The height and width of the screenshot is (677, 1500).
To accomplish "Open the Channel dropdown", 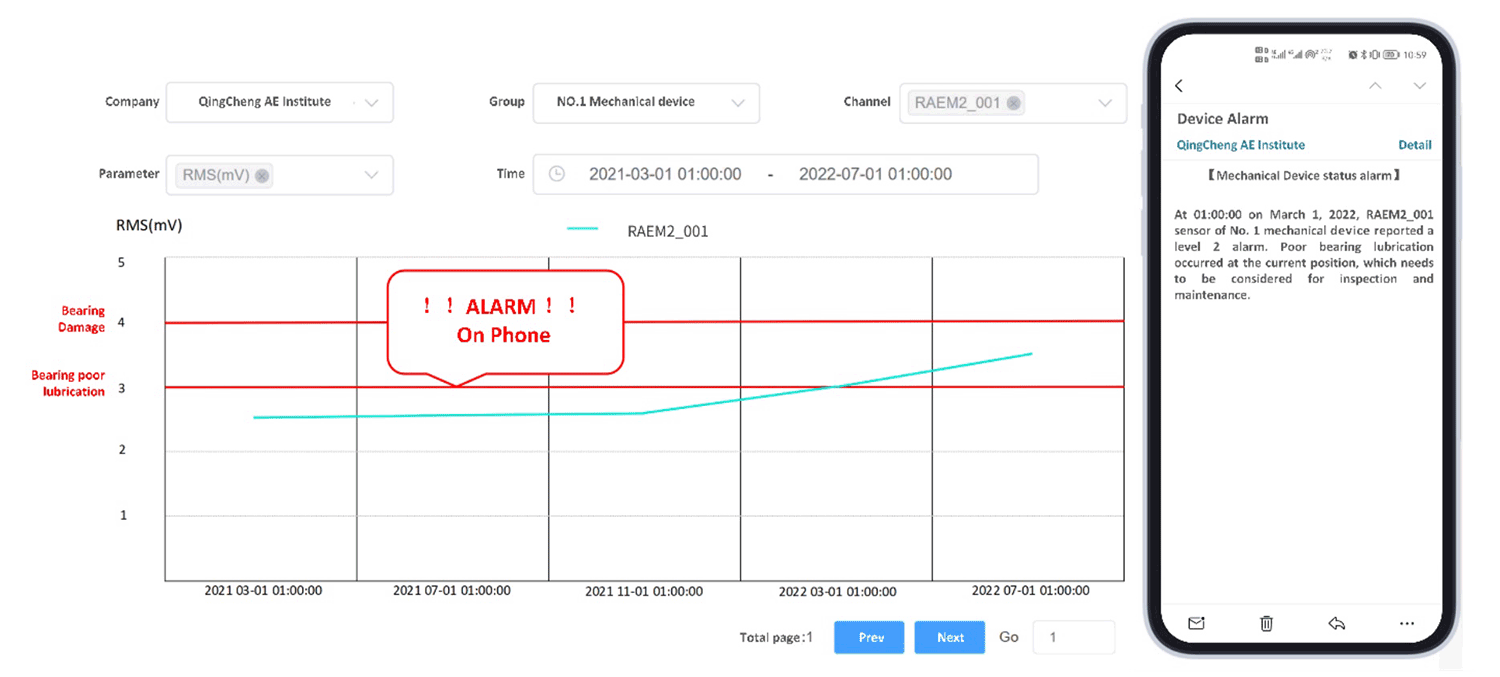I will pyautogui.click(x=1105, y=103).
